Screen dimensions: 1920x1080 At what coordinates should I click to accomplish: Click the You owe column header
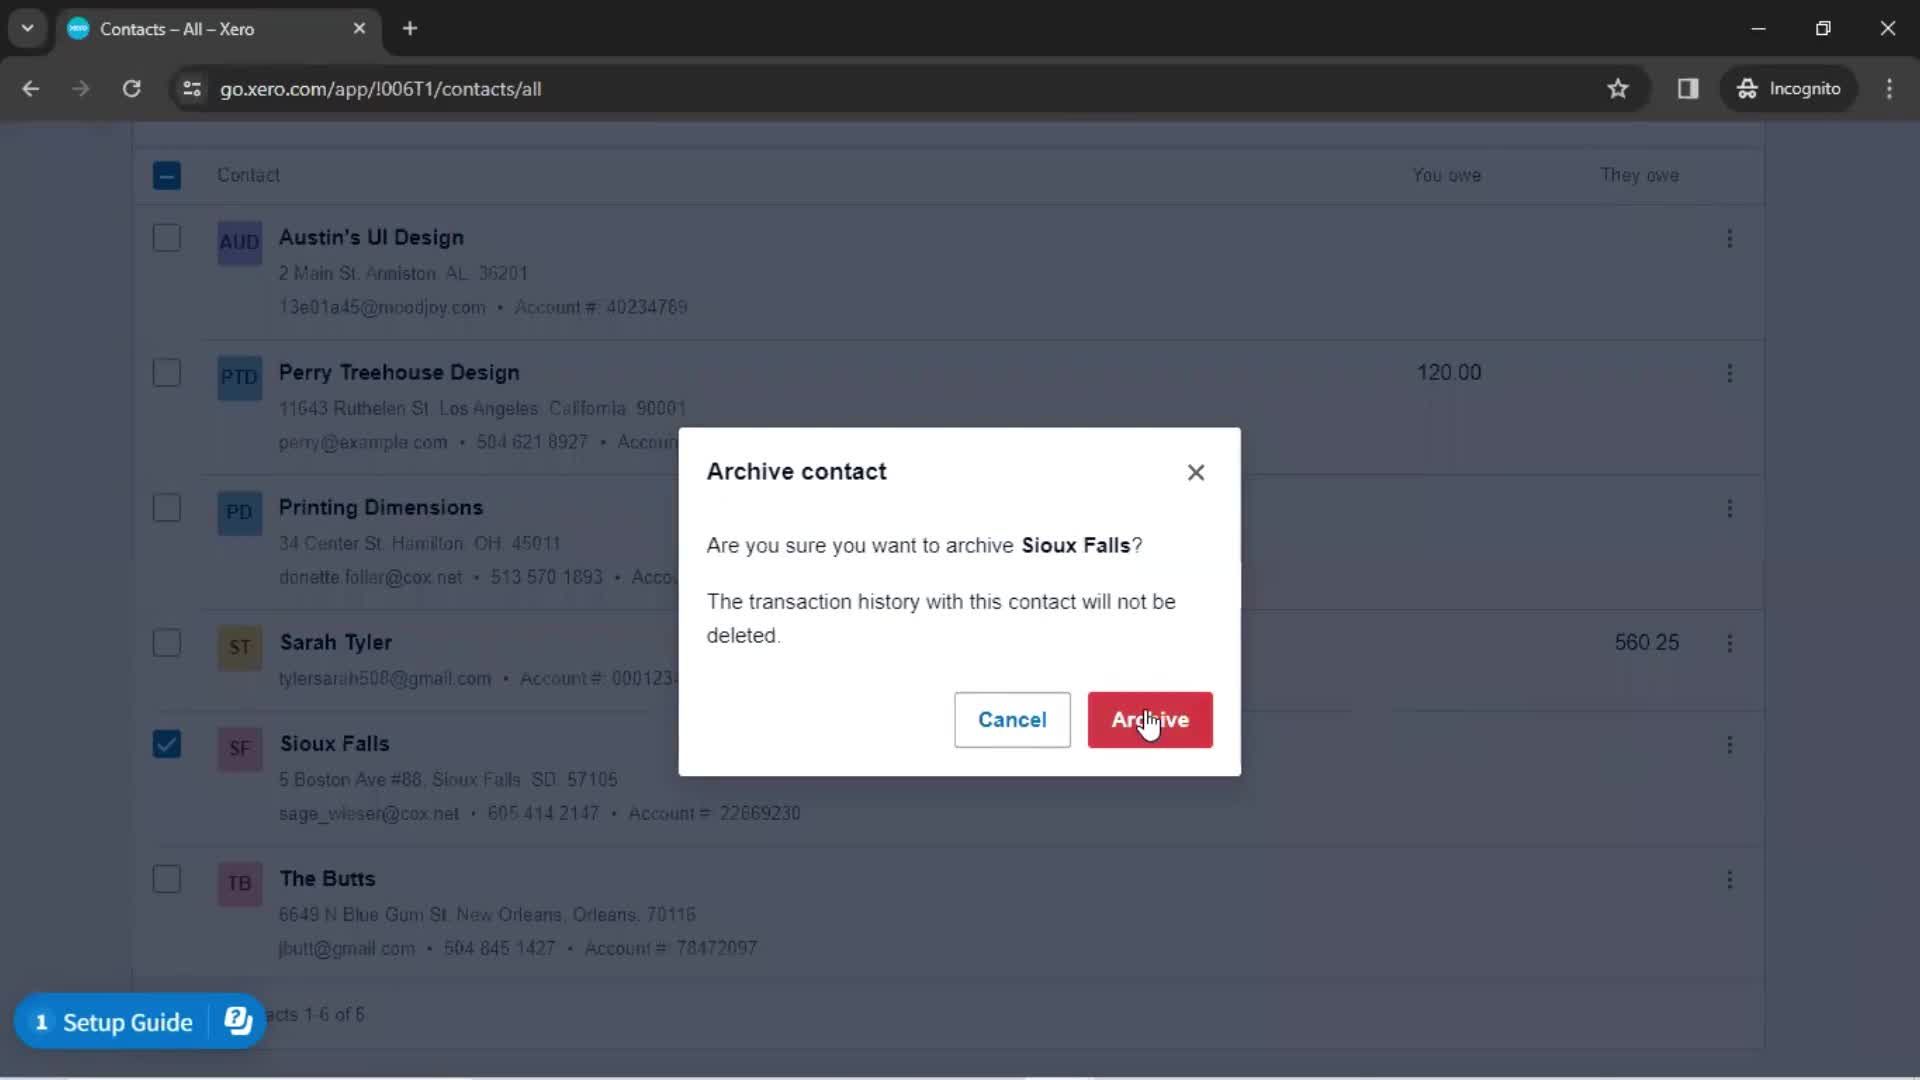pos(1446,176)
